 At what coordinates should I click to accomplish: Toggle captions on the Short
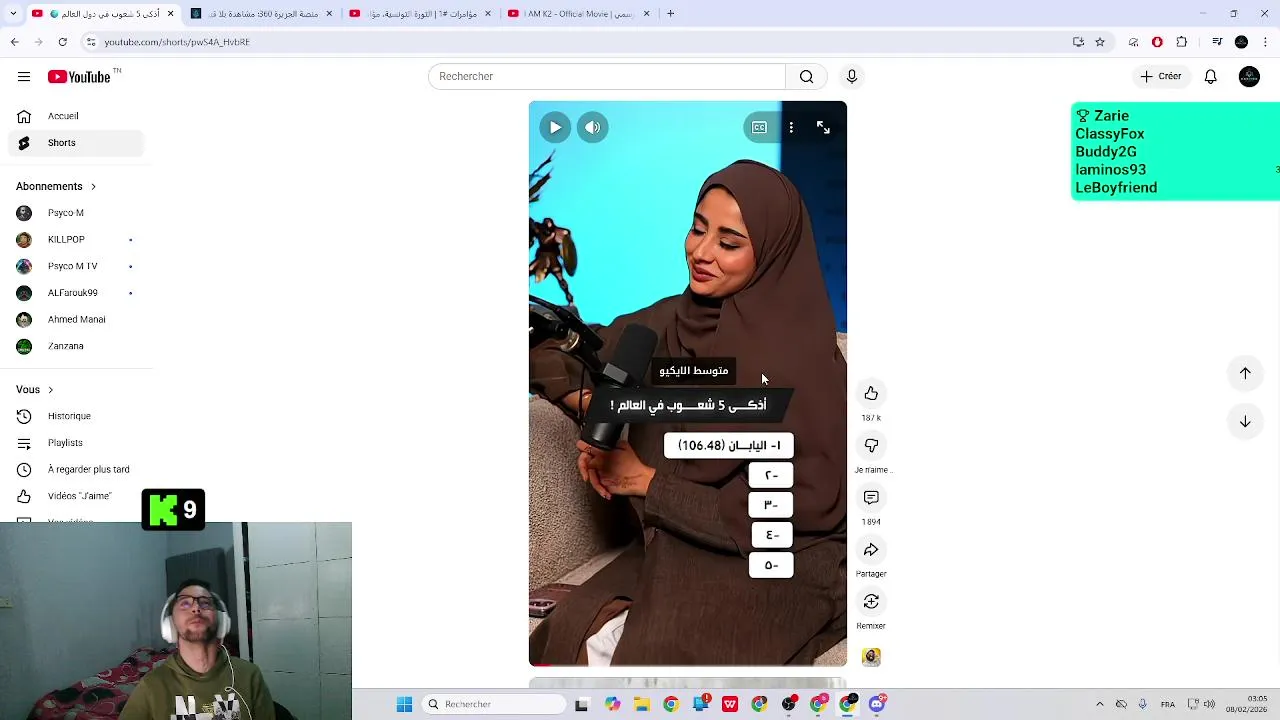[759, 127]
